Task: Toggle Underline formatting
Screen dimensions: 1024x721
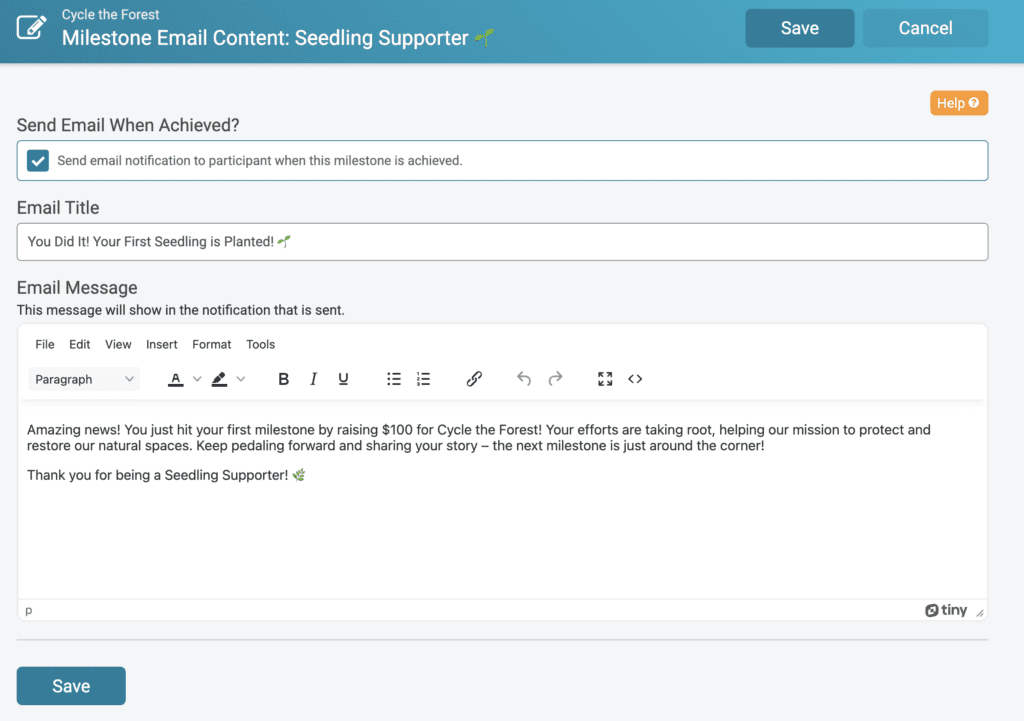Action: (343, 379)
